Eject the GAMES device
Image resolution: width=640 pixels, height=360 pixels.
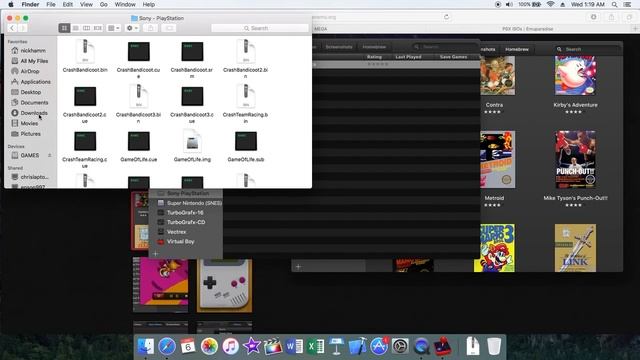coord(50,156)
